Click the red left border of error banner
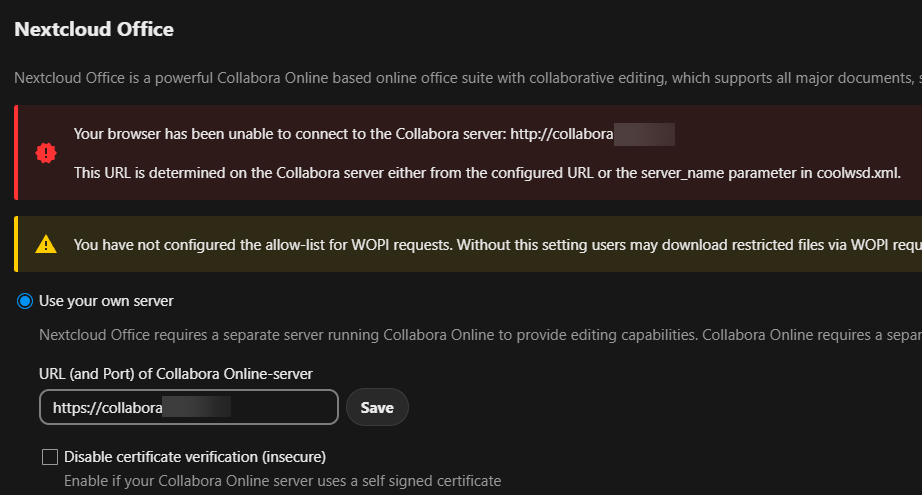Image resolution: width=922 pixels, height=495 pixels. pyautogui.click(x=16, y=153)
